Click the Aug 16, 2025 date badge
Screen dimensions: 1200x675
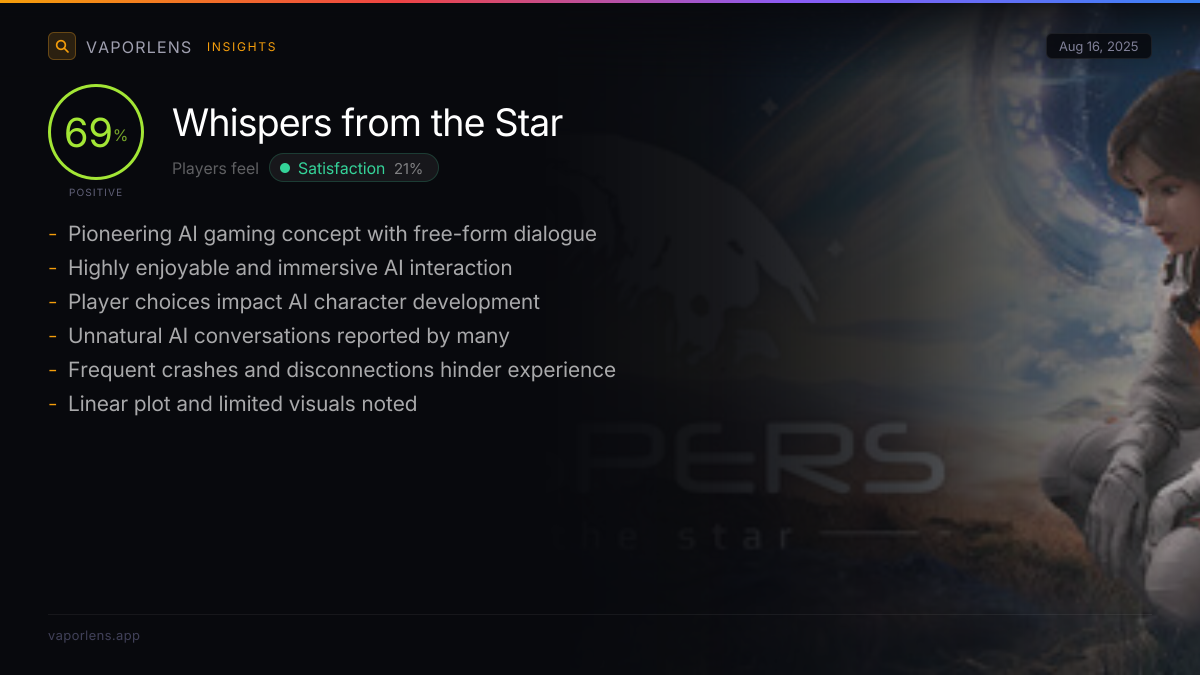coord(1098,47)
